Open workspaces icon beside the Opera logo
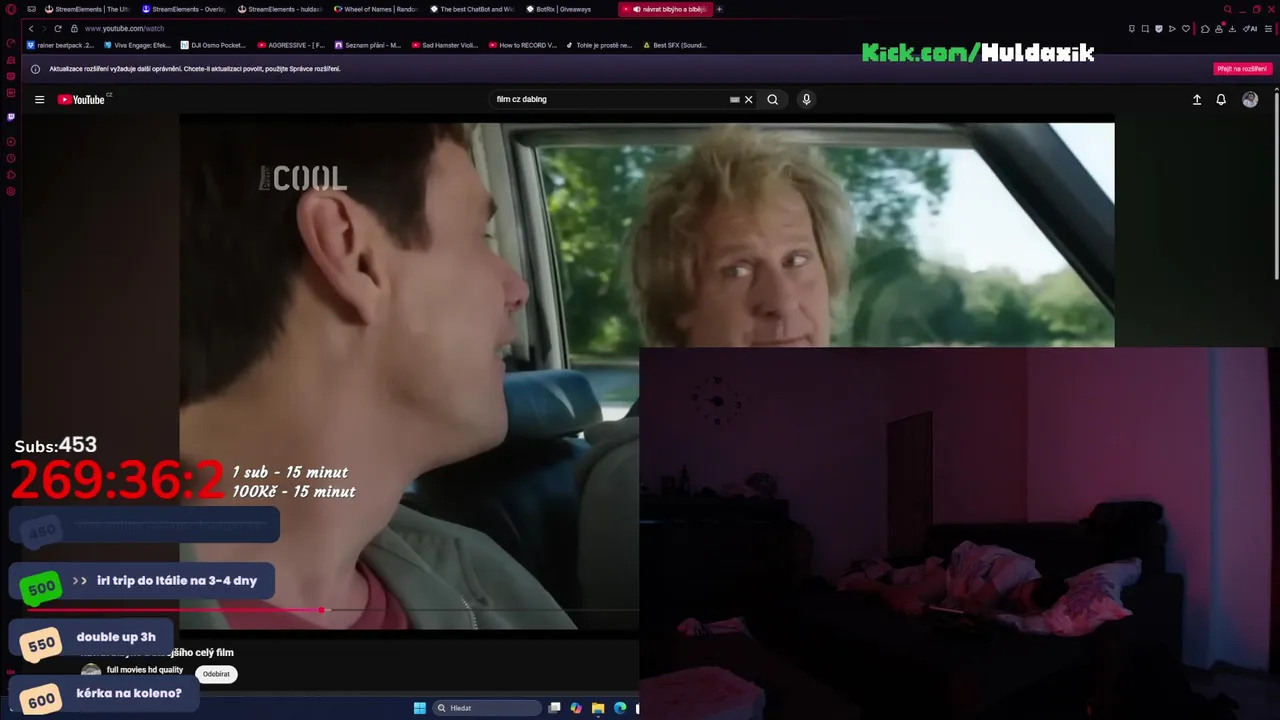 tap(32, 9)
